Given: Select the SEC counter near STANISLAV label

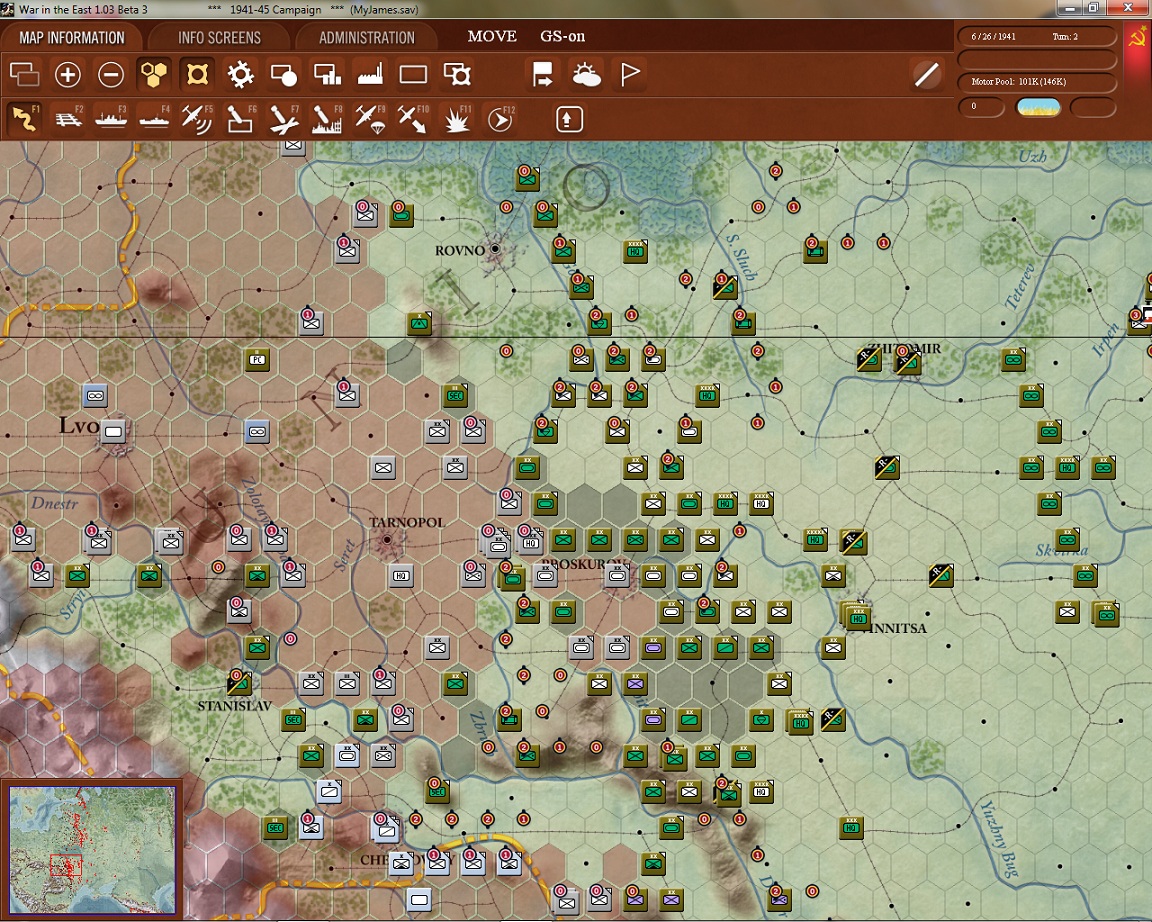Looking at the screenshot, I should click(293, 719).
